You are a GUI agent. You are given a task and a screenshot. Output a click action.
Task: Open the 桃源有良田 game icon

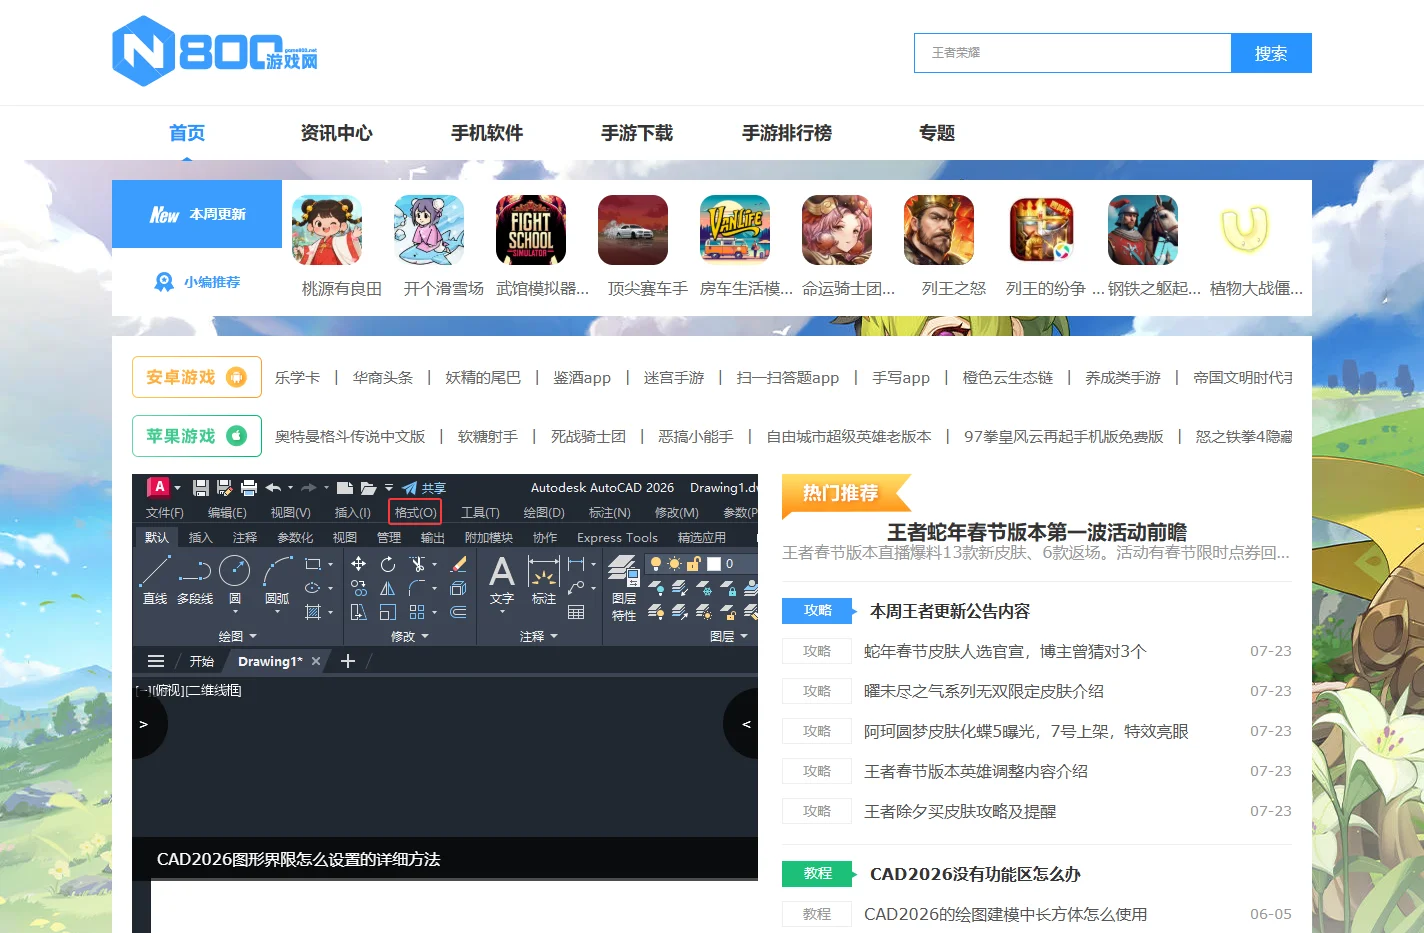pos(327,230)
